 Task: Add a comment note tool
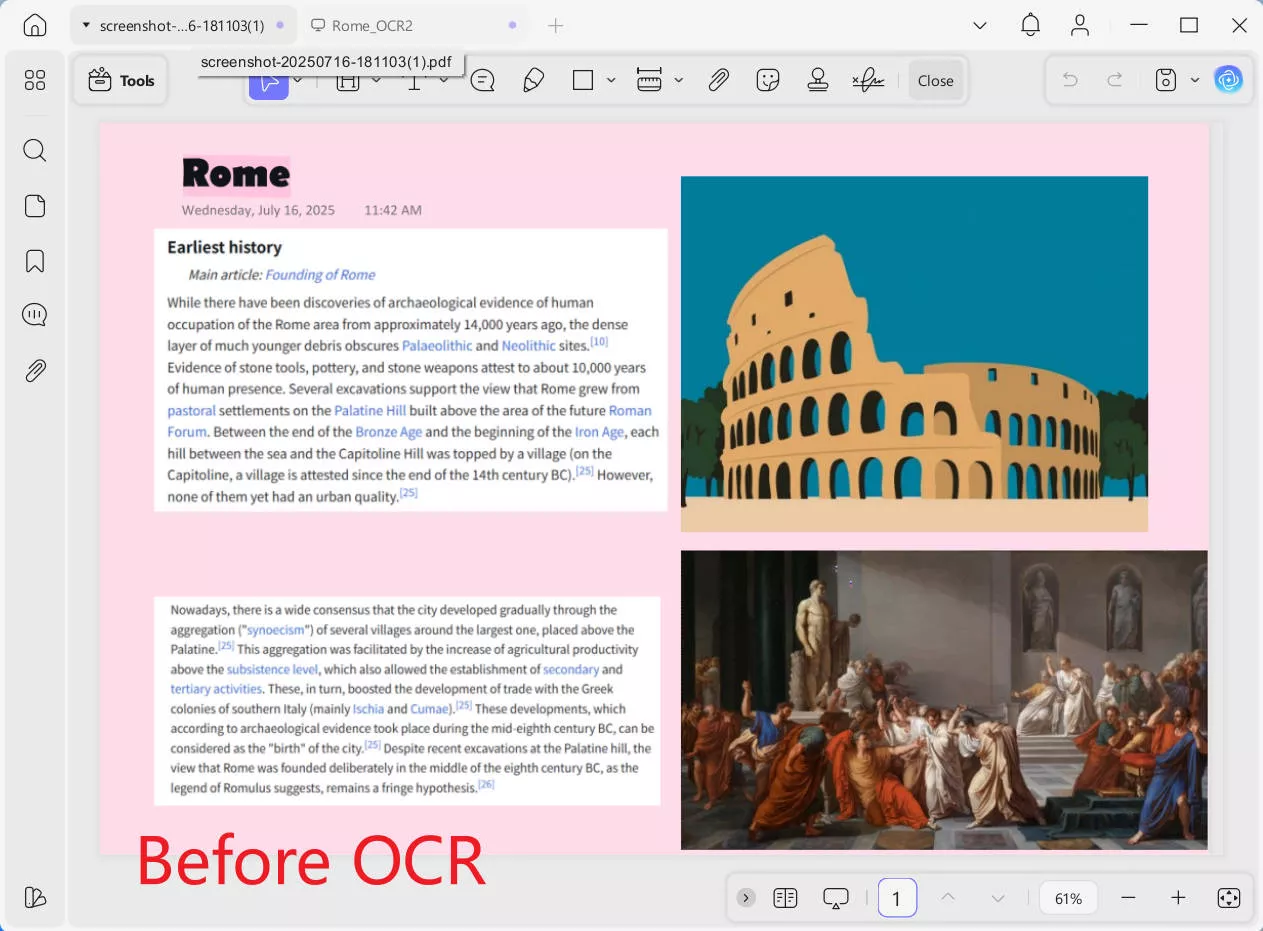click(x=483, y=81)
